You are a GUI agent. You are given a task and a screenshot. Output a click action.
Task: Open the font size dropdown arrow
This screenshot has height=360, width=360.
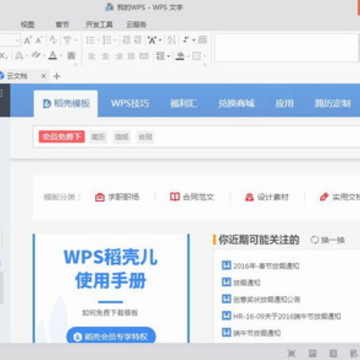(x=17, y=41)
